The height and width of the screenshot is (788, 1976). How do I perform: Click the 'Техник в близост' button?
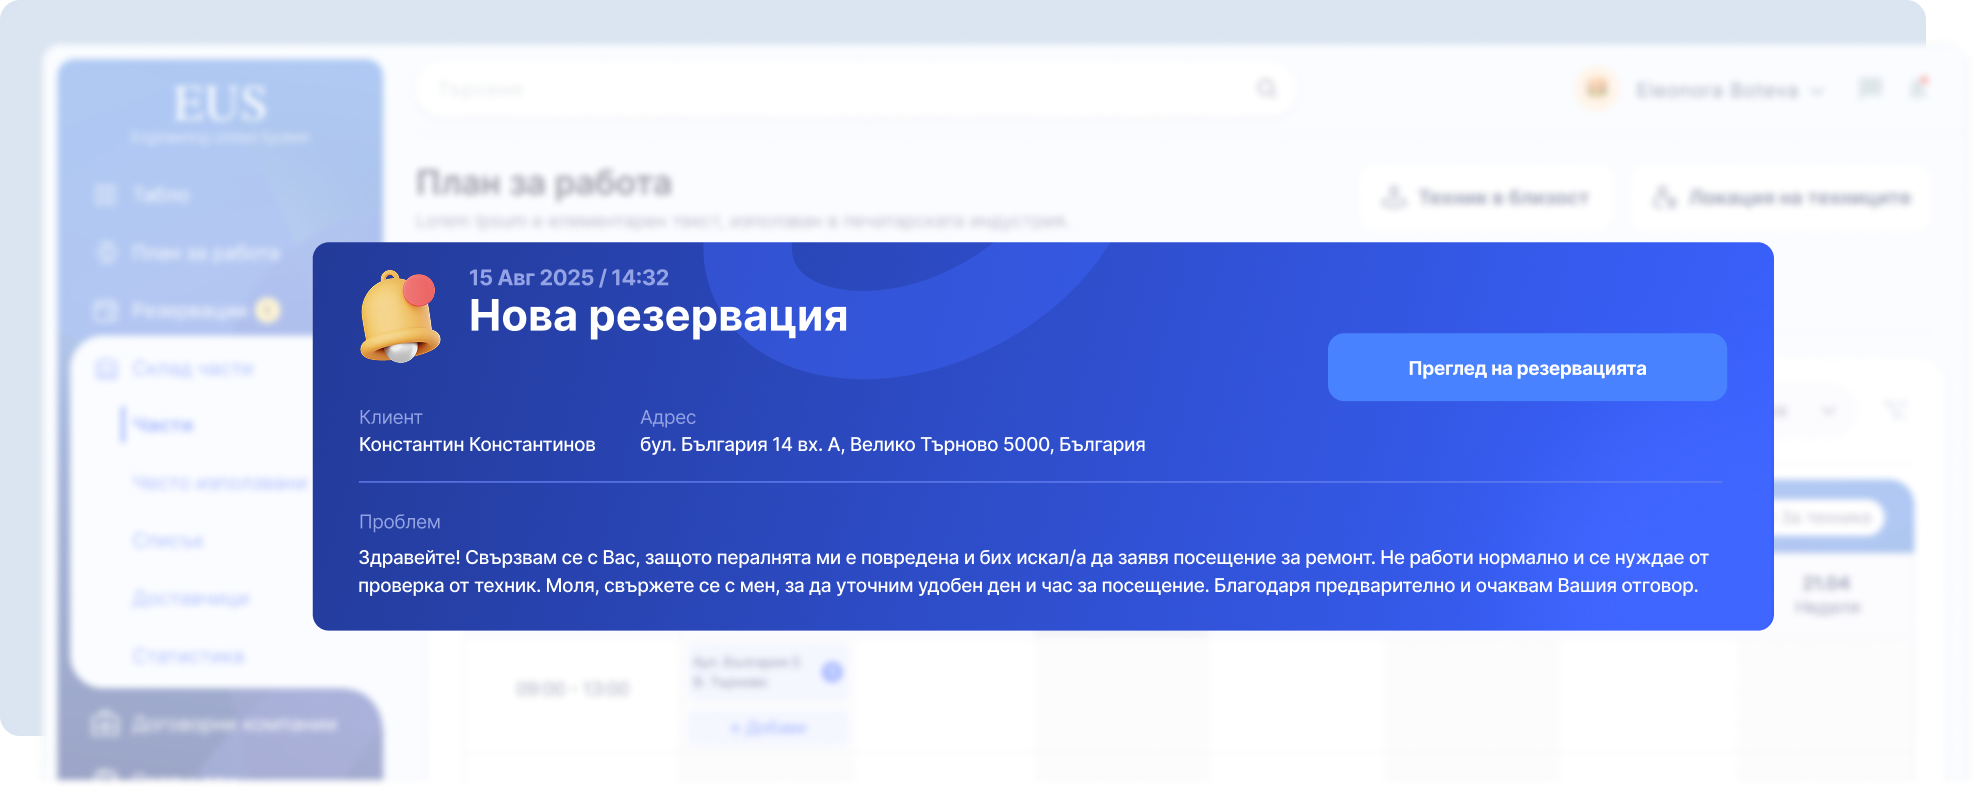point(1486,197)
